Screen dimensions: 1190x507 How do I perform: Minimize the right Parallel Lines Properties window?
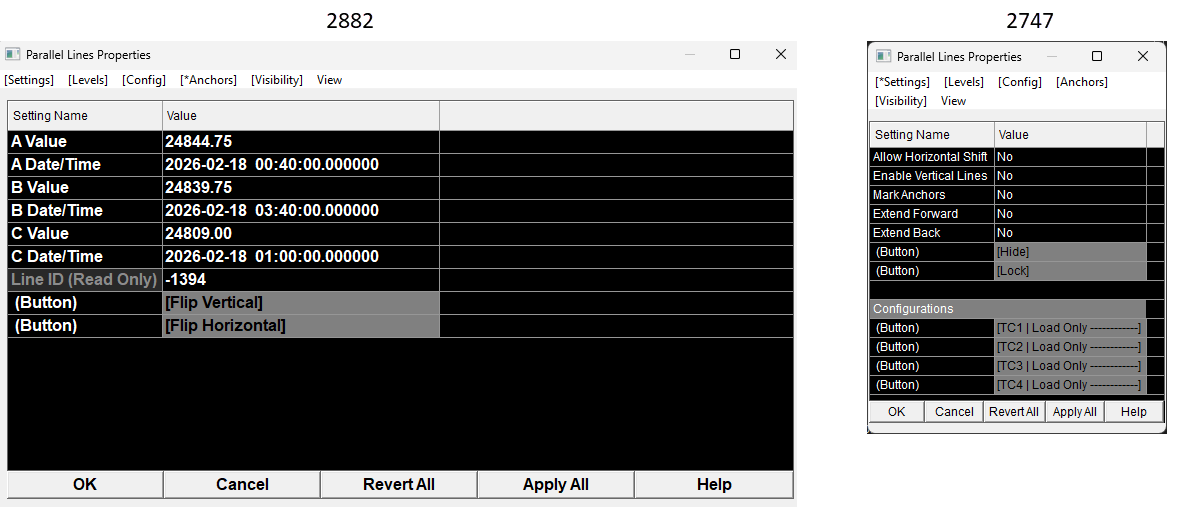(x=1051, y=56)
